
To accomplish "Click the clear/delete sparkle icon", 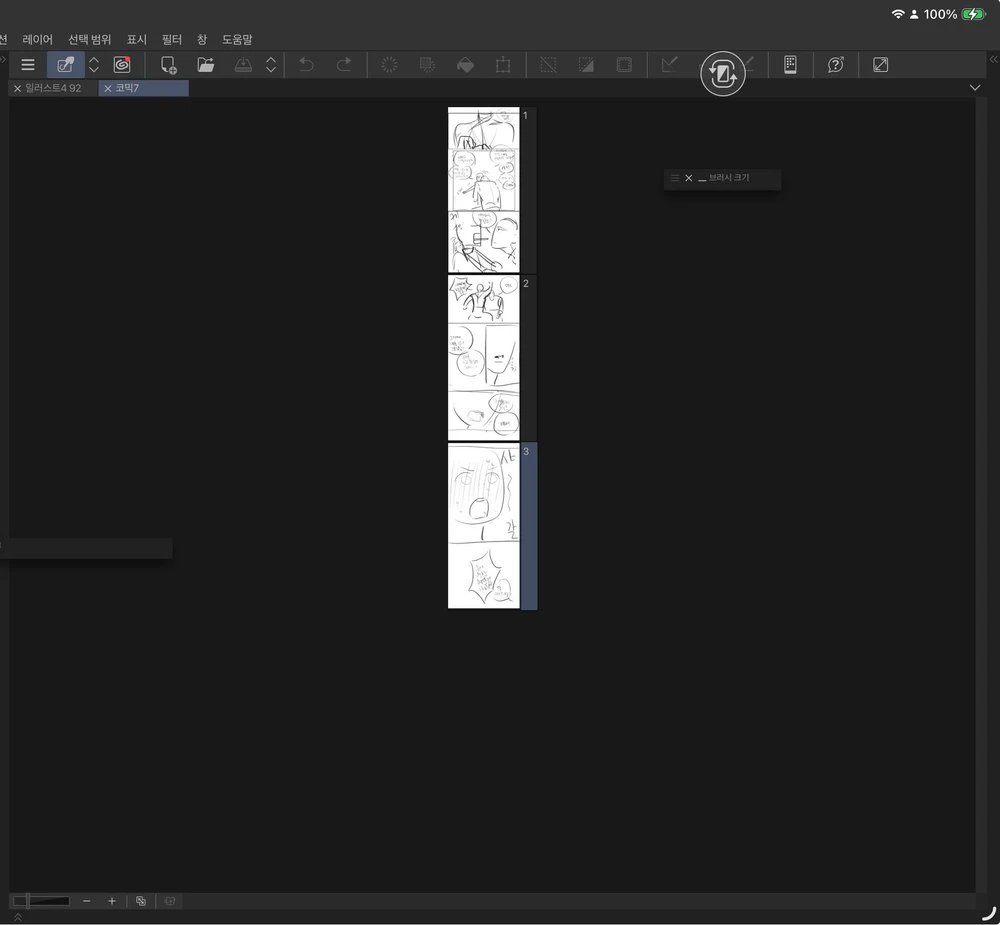I will 389,64.
